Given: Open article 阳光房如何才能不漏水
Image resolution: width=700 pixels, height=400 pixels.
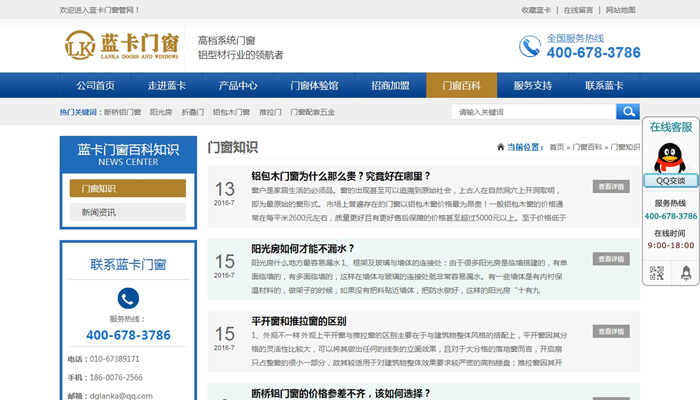Looking at the screenshot, I should (303, 248).
